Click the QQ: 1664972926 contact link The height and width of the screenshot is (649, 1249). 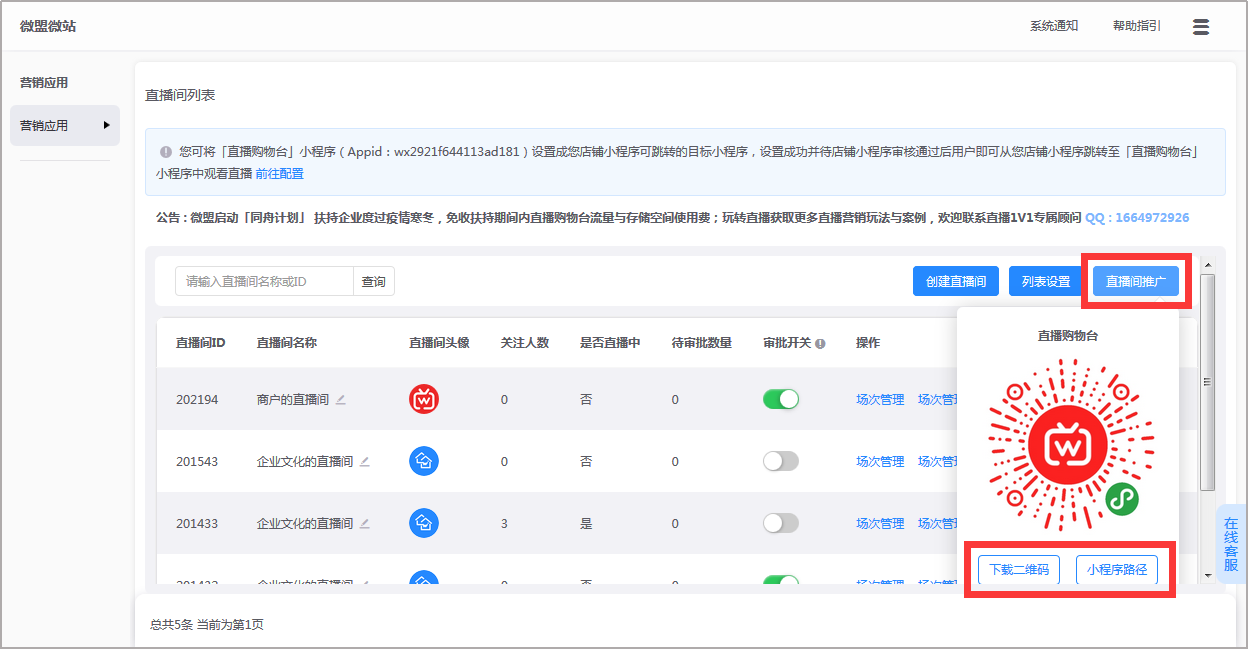tap(1137, 218)
